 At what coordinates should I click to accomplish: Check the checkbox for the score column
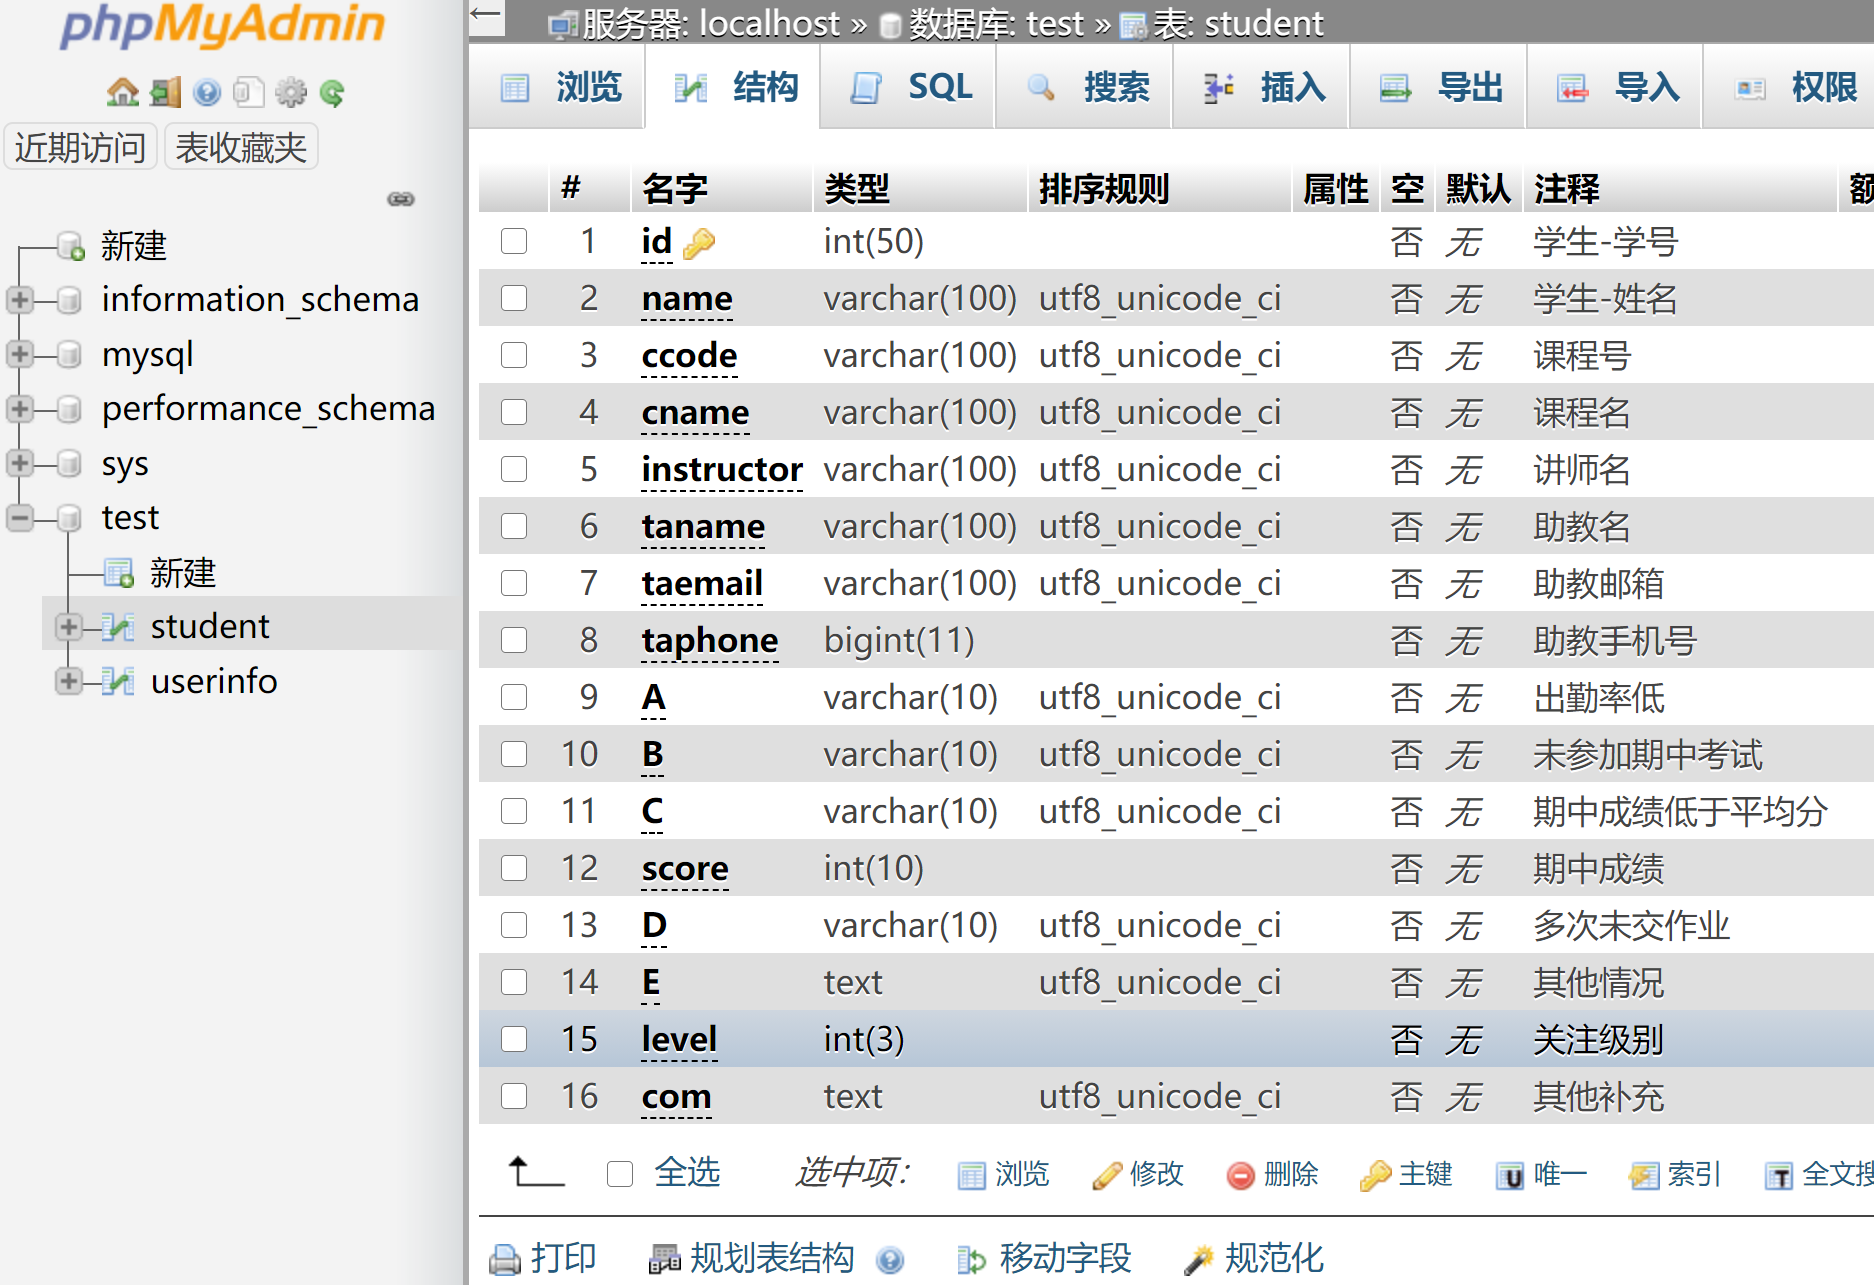514,868
